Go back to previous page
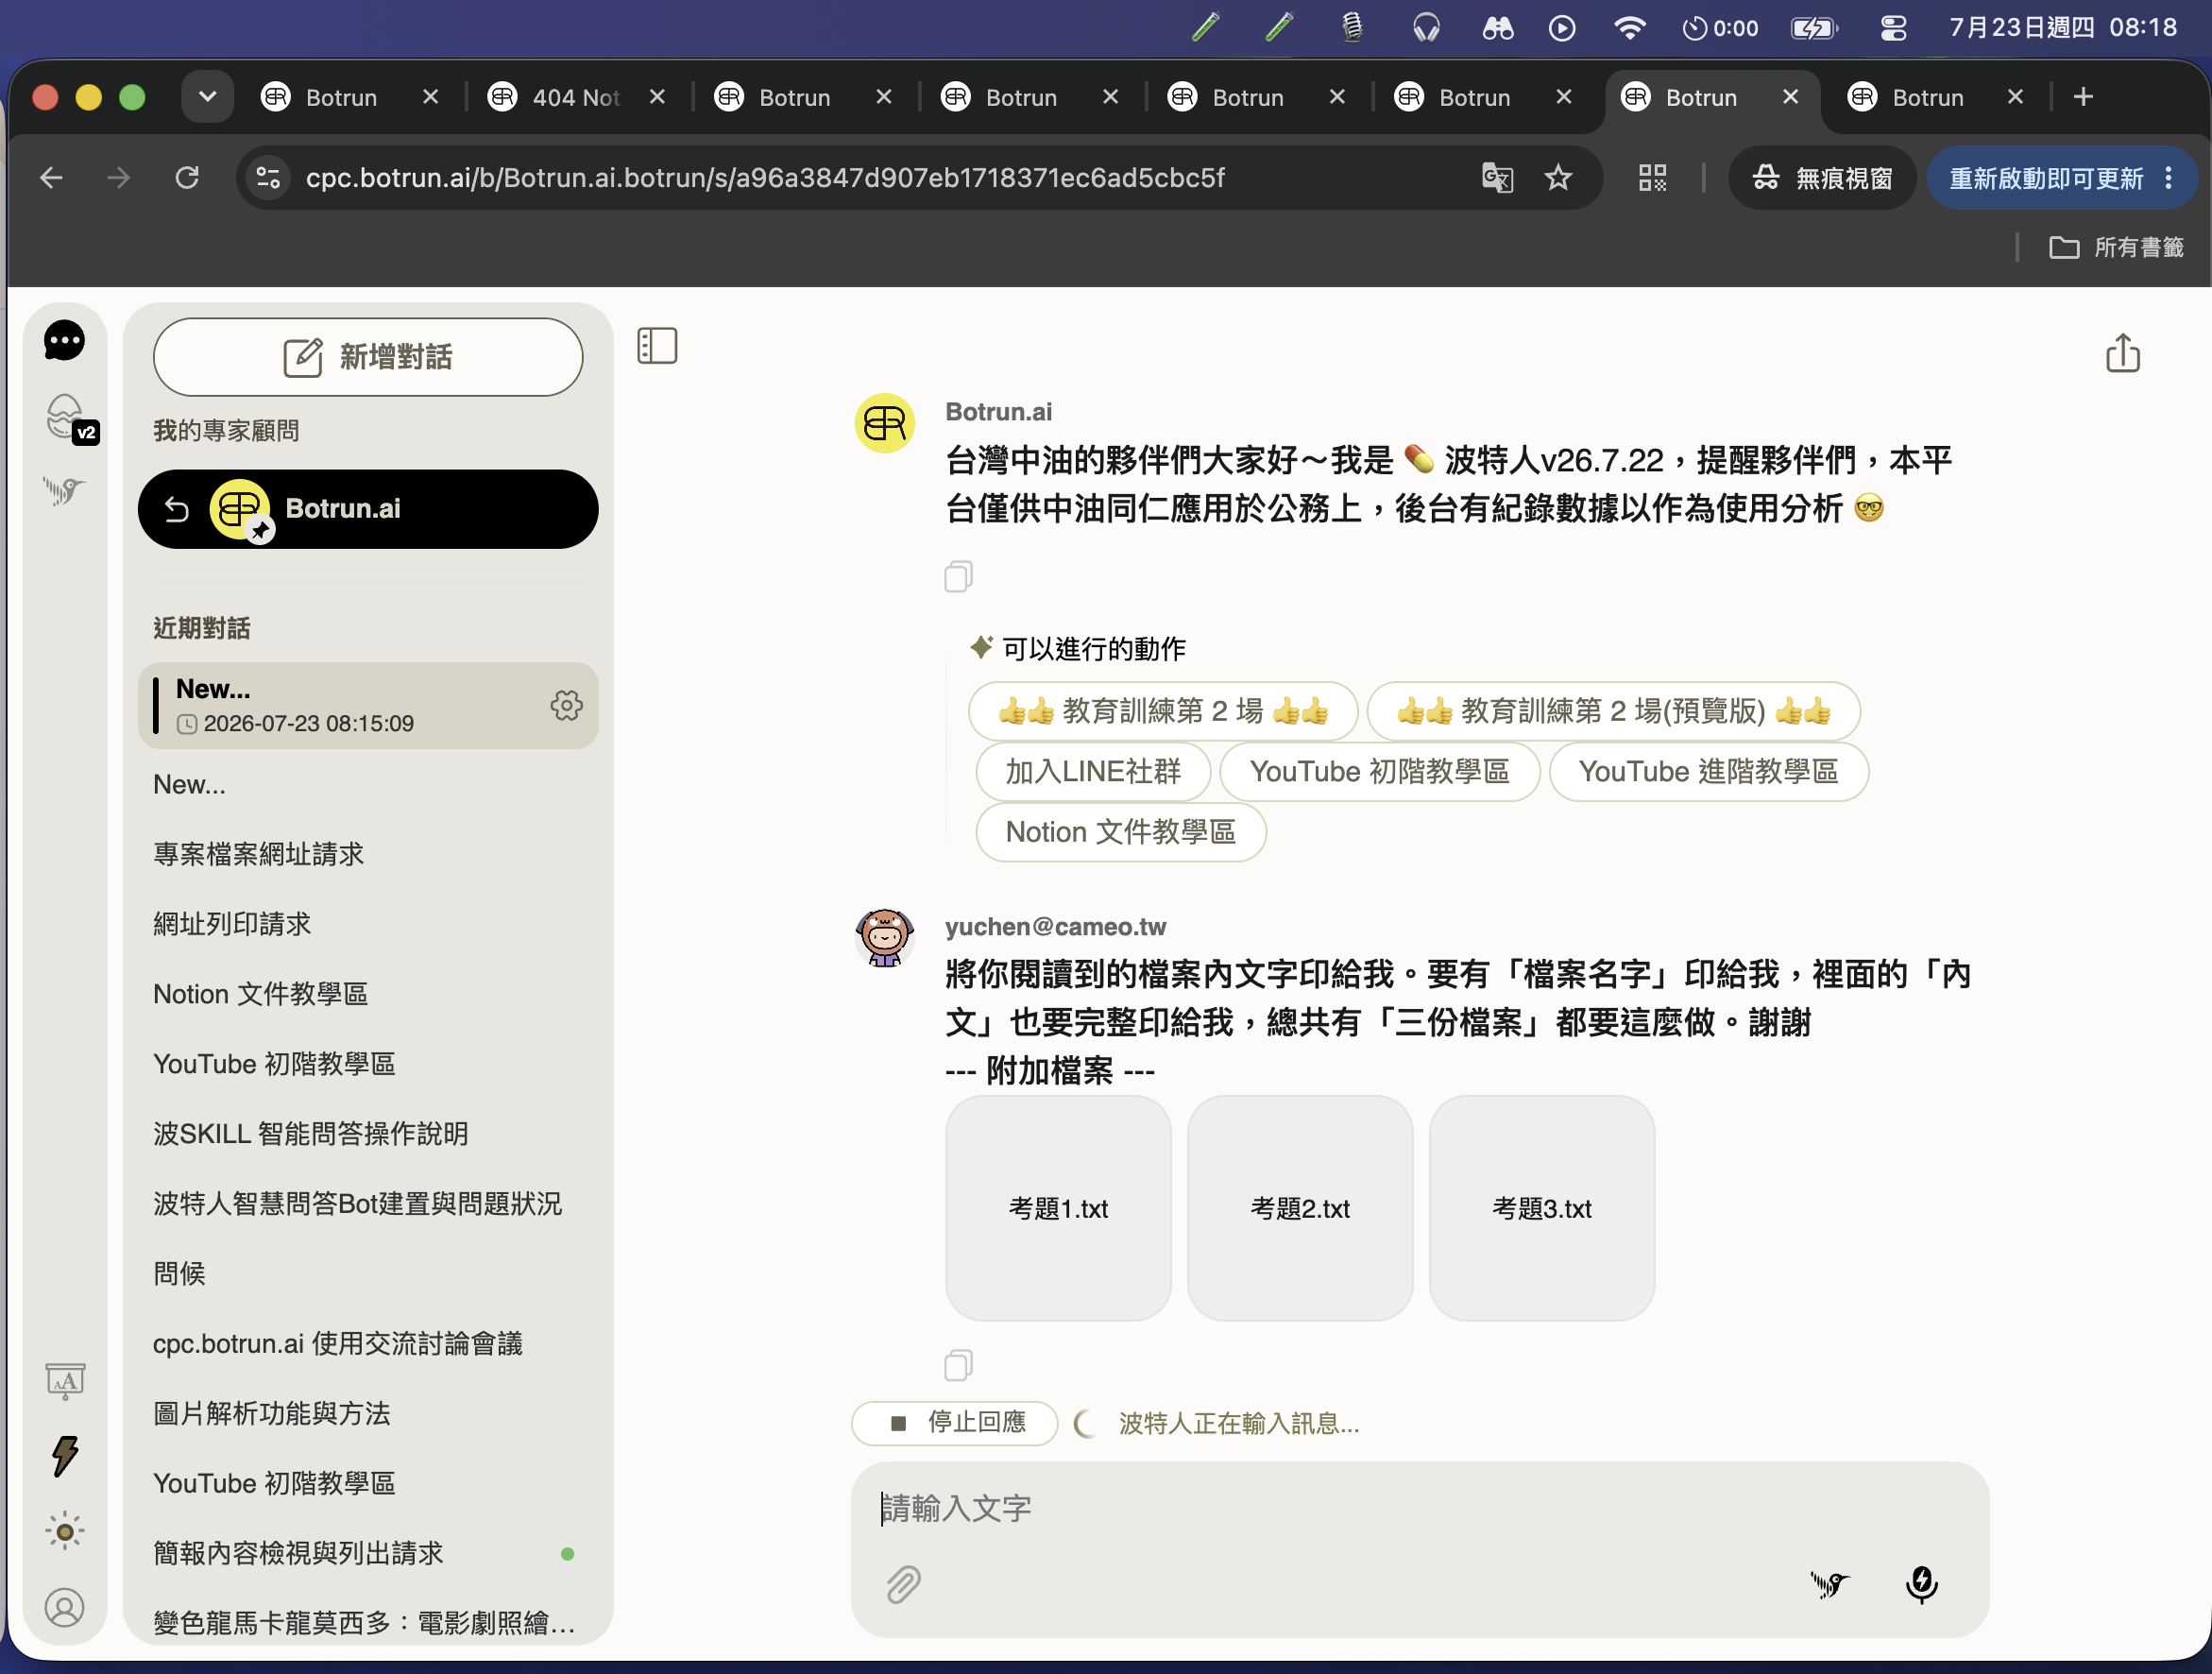This screenshot has height=1674, width=2212. (51, 178)
